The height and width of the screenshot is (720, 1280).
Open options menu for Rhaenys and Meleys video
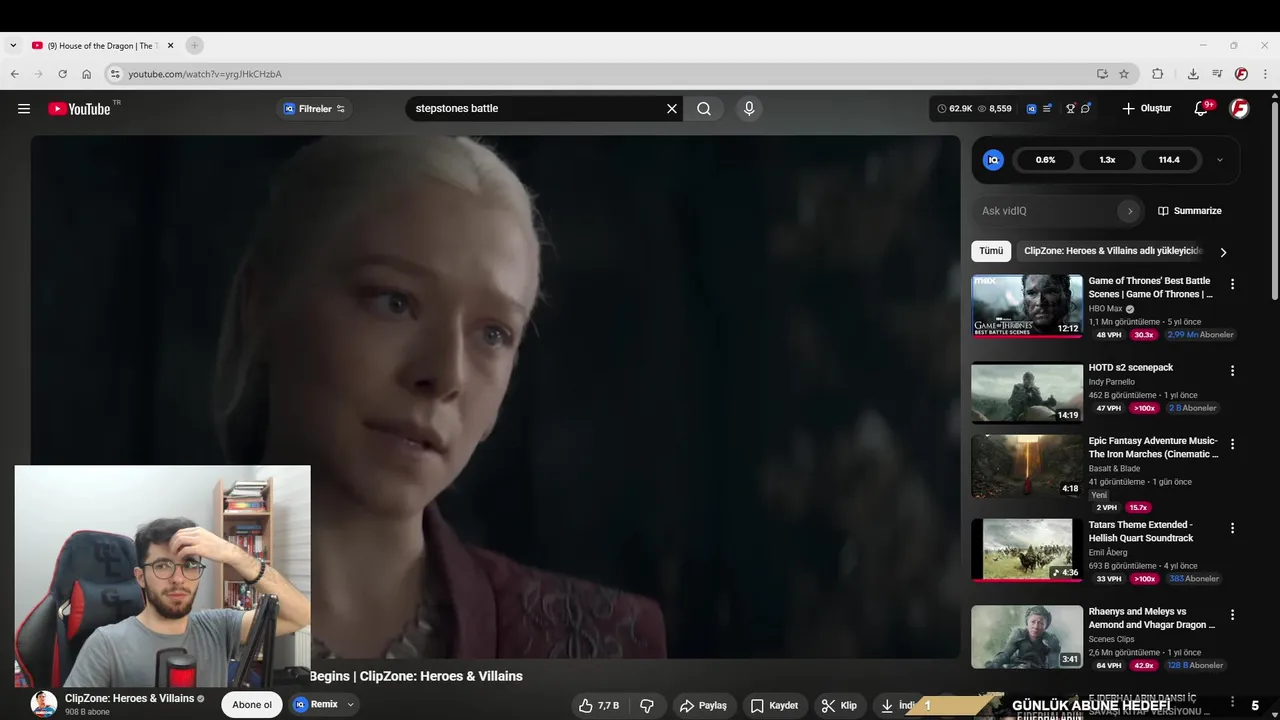[x=1232, y=615]
